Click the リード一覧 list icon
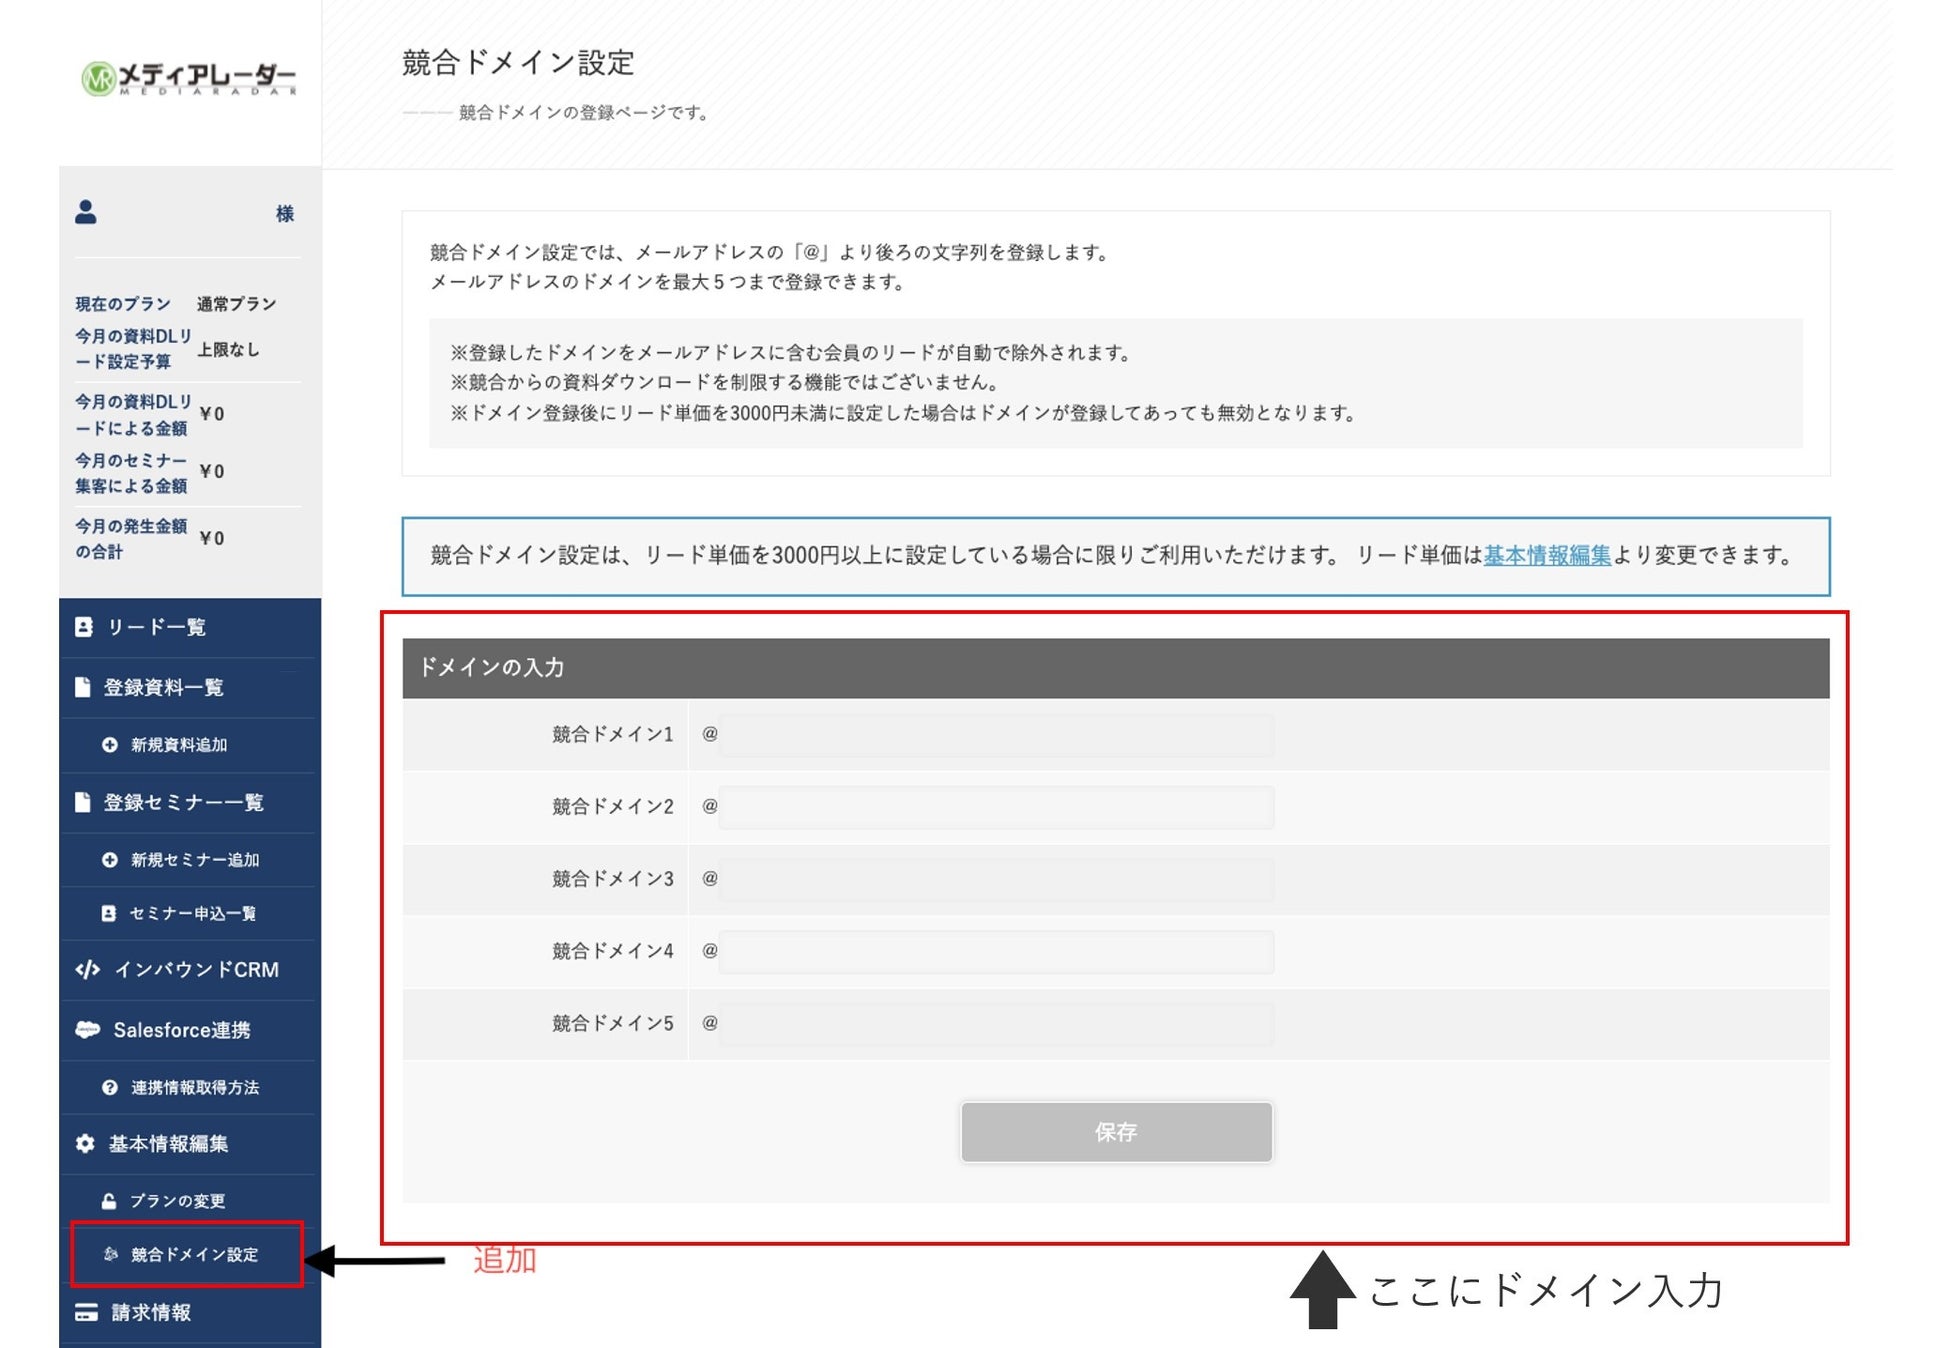Screen dimensions: 1950x1348 [x=84, y=627]
